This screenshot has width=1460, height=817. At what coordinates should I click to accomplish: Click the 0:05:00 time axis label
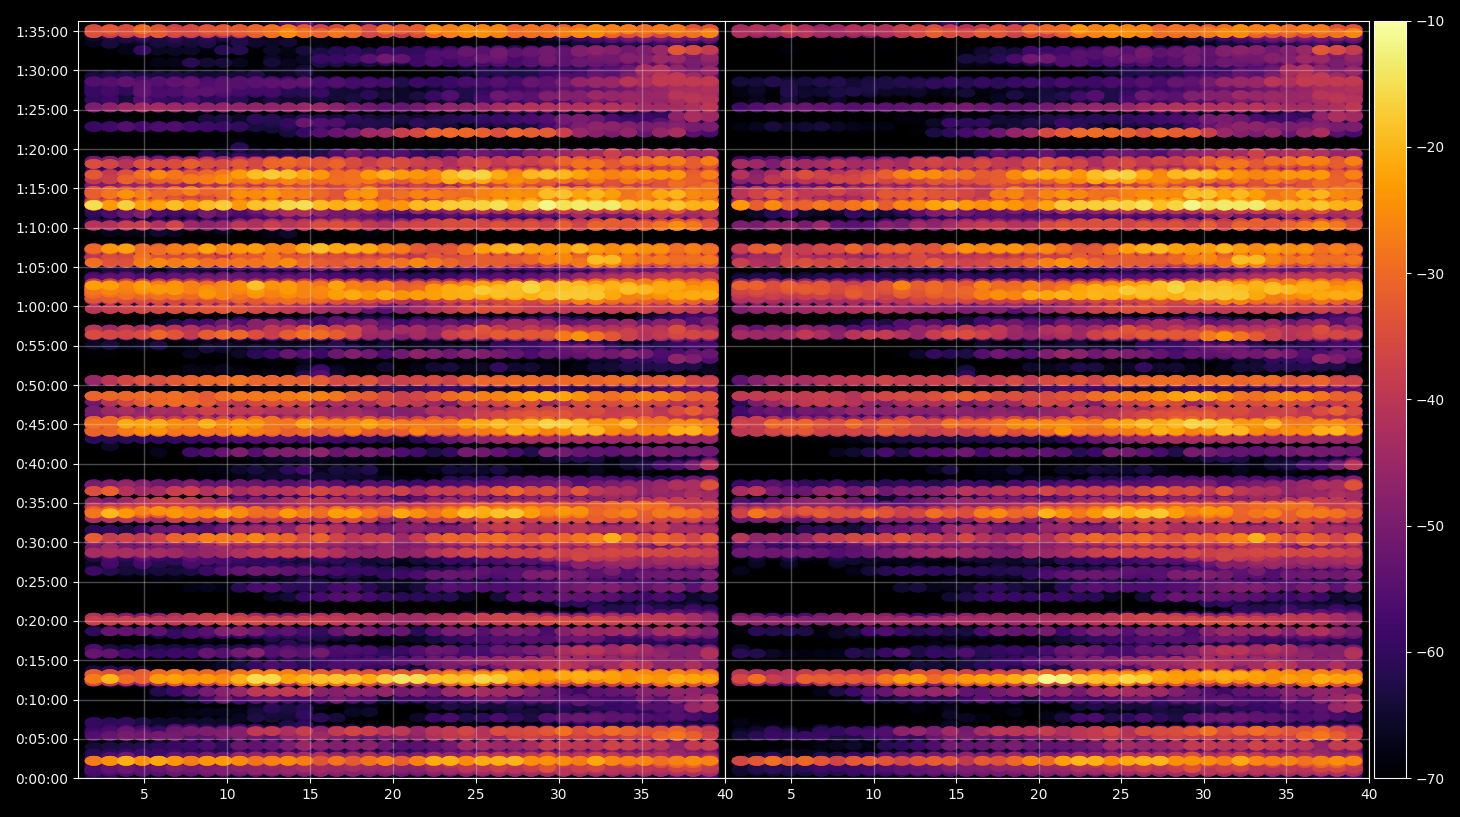[42, 740]
